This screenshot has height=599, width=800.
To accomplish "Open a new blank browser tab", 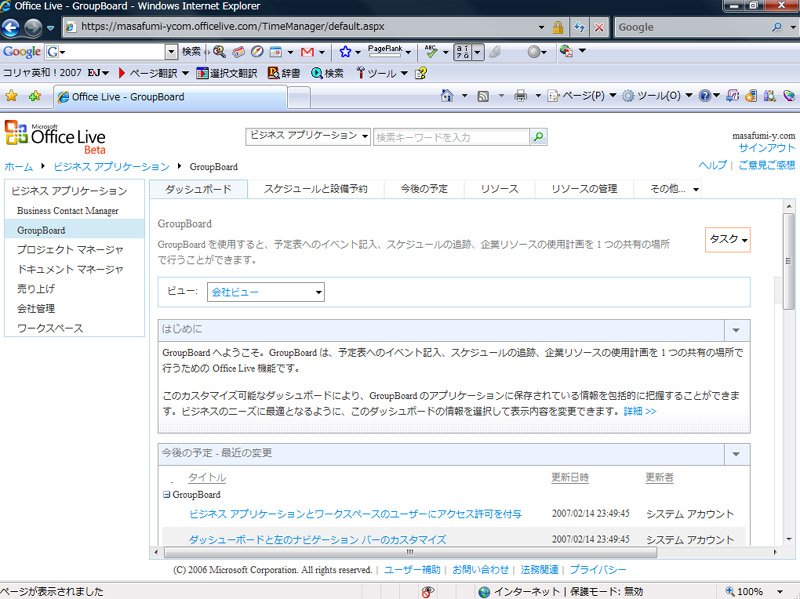I will click(299, 97).
